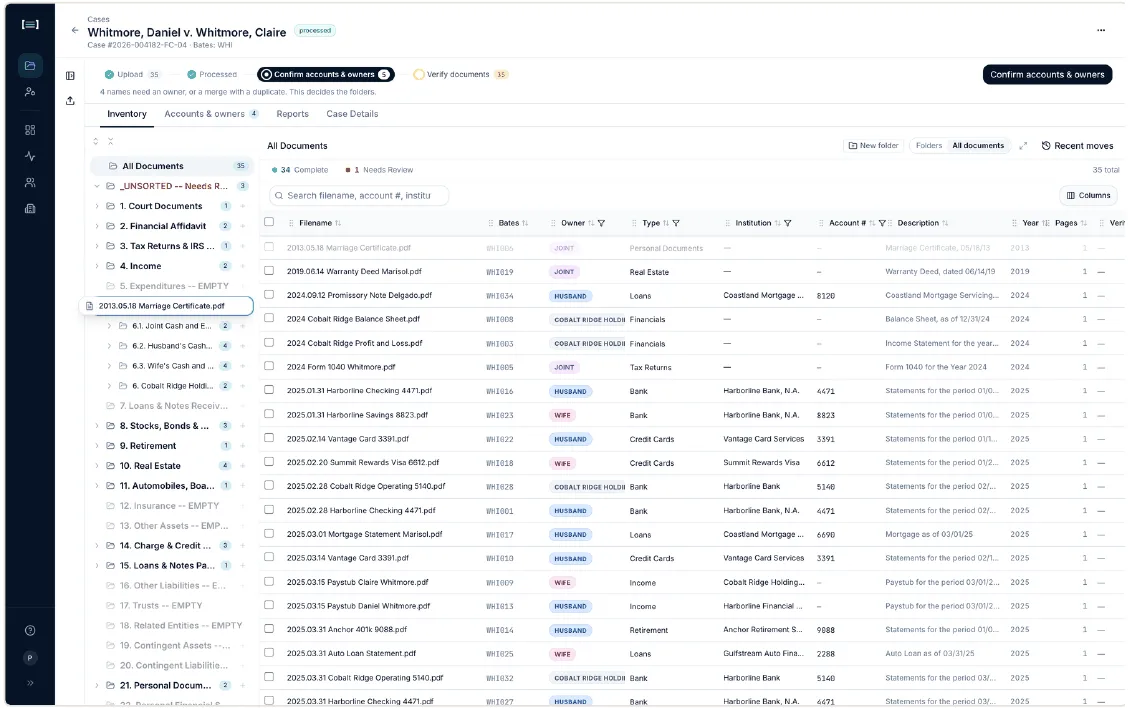Image resolution: width=1128 pixels, height=708 pixels.
Task: Switch to the Accounts & owners tab
Action: tap(211, 114)
